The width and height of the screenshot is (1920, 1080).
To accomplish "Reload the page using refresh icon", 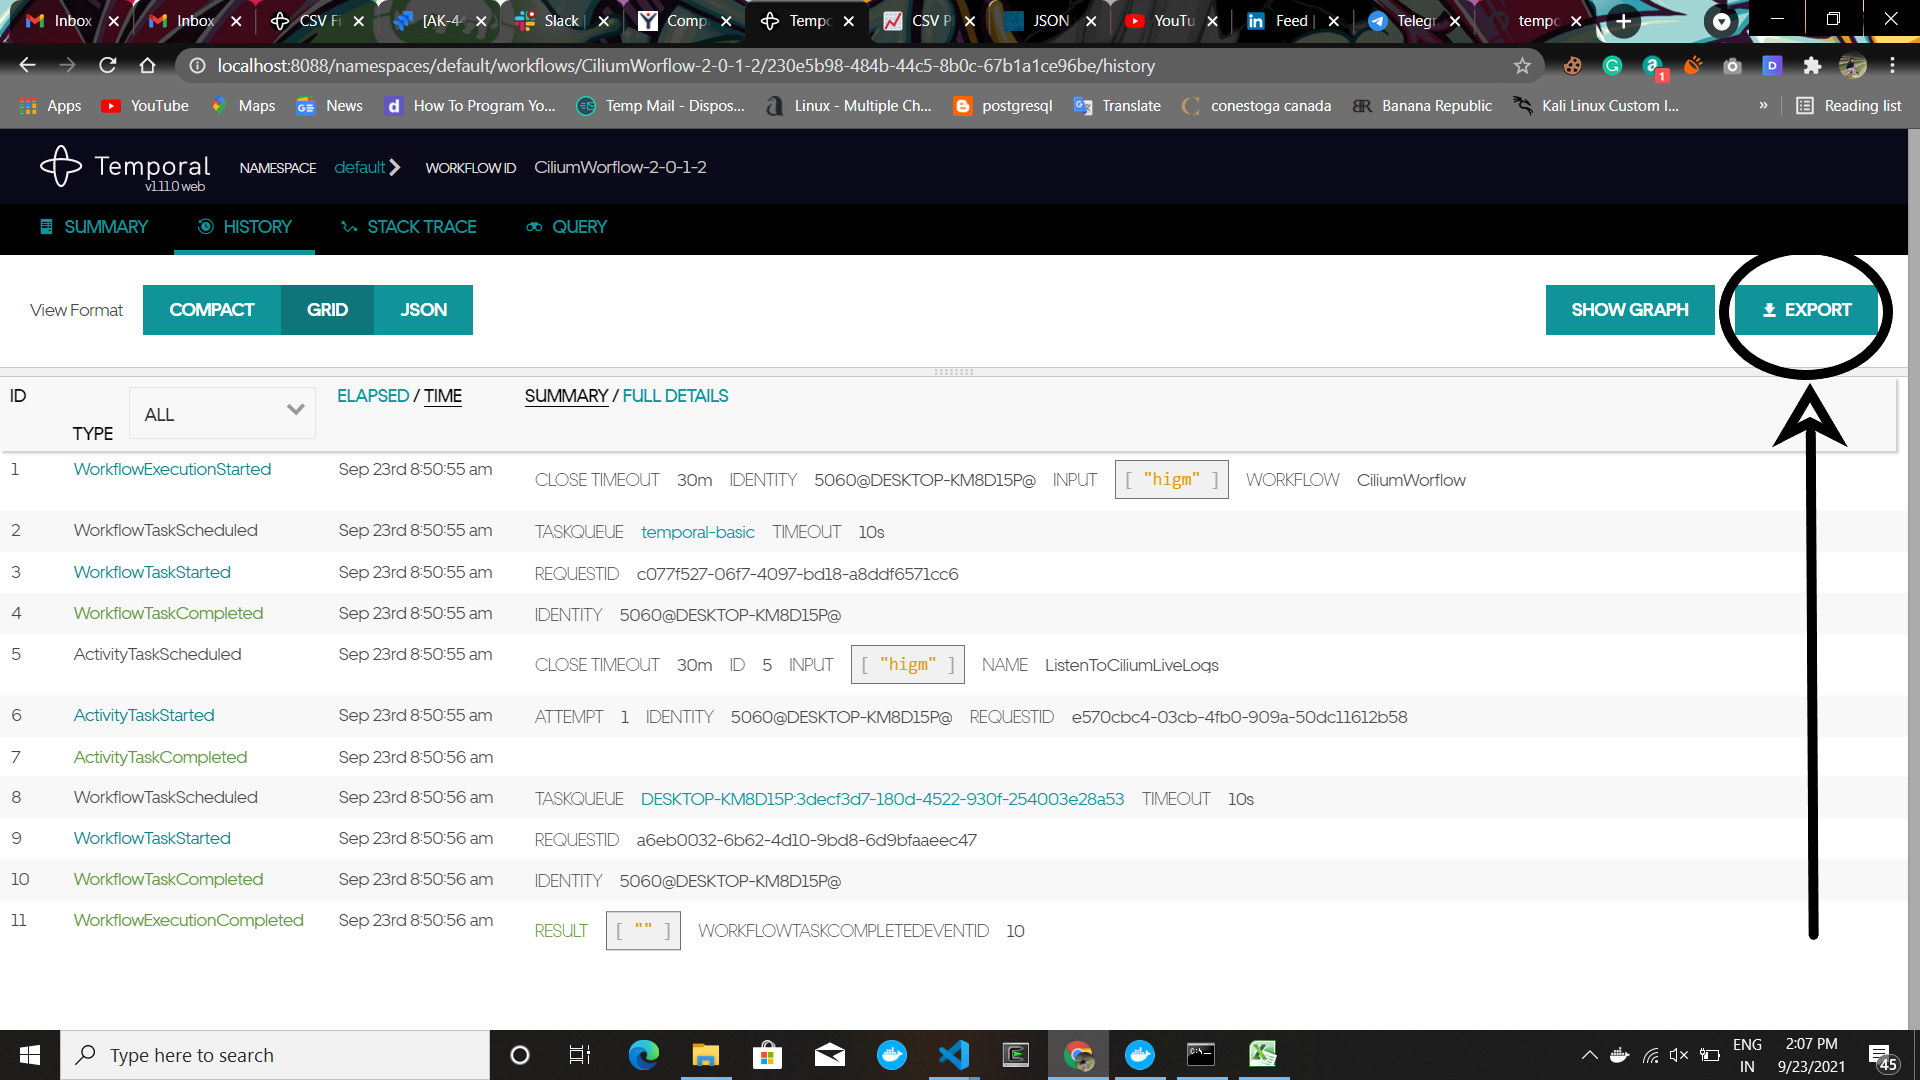I will click(x=108, y=66).
